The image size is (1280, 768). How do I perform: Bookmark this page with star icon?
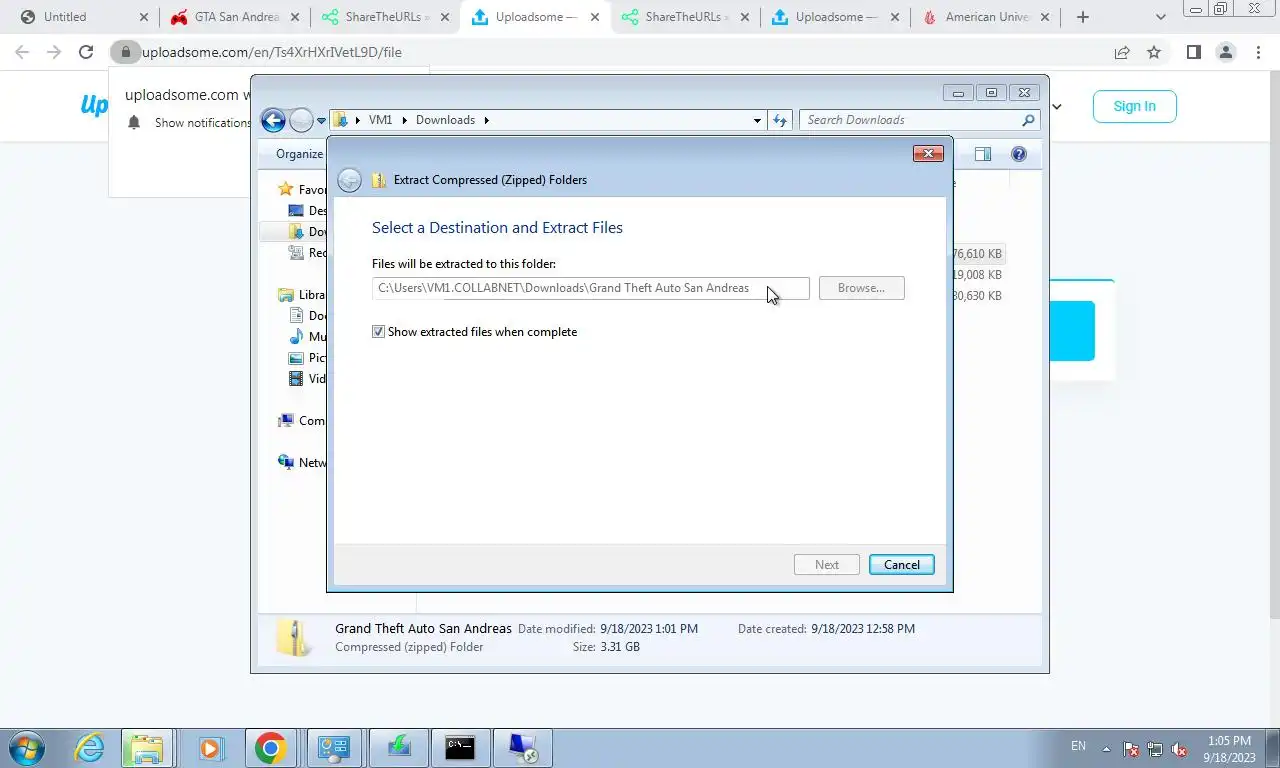tap(1154, 52)
